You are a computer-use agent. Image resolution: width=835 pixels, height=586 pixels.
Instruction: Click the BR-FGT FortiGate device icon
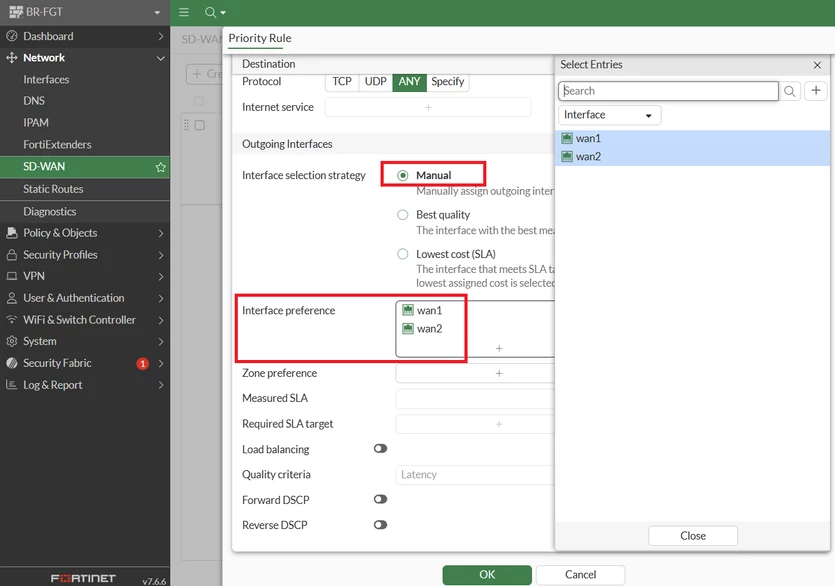tap(15, 12)
